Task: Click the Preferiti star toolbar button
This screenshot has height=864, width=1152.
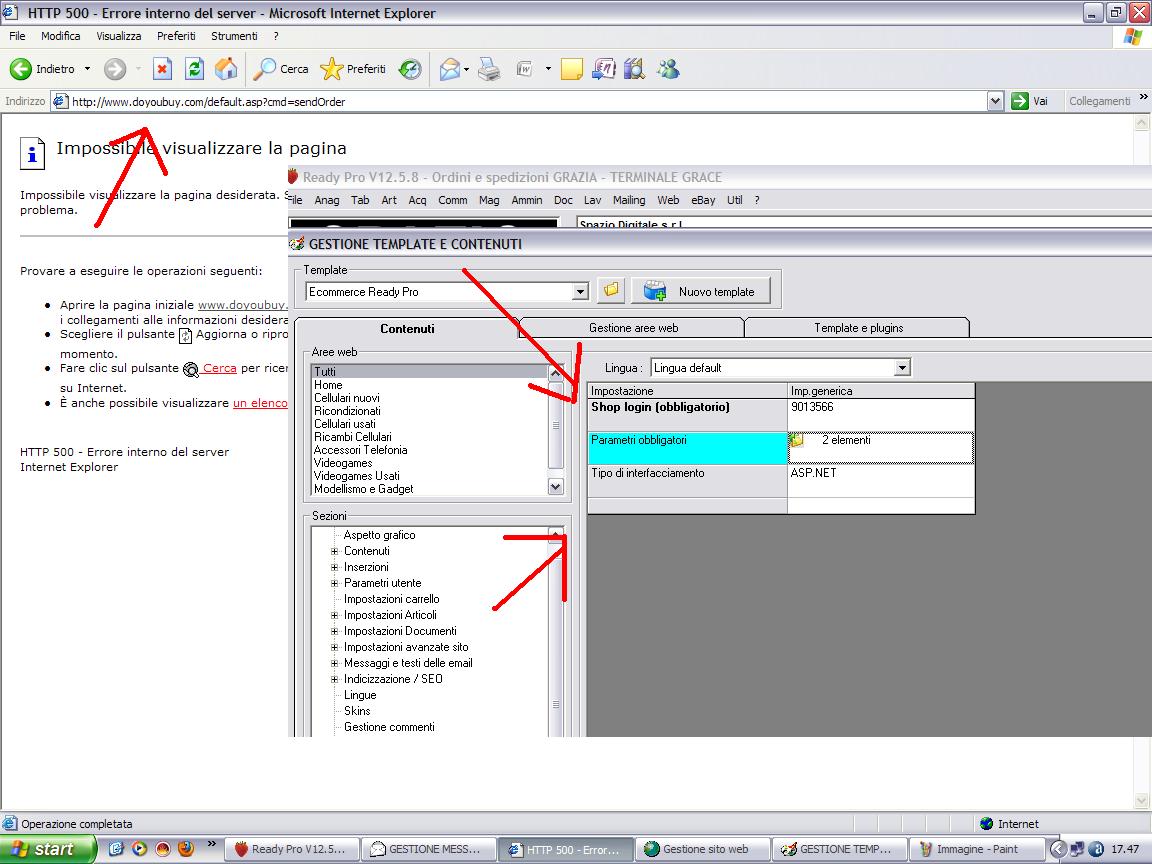Action: pos(353,69)
